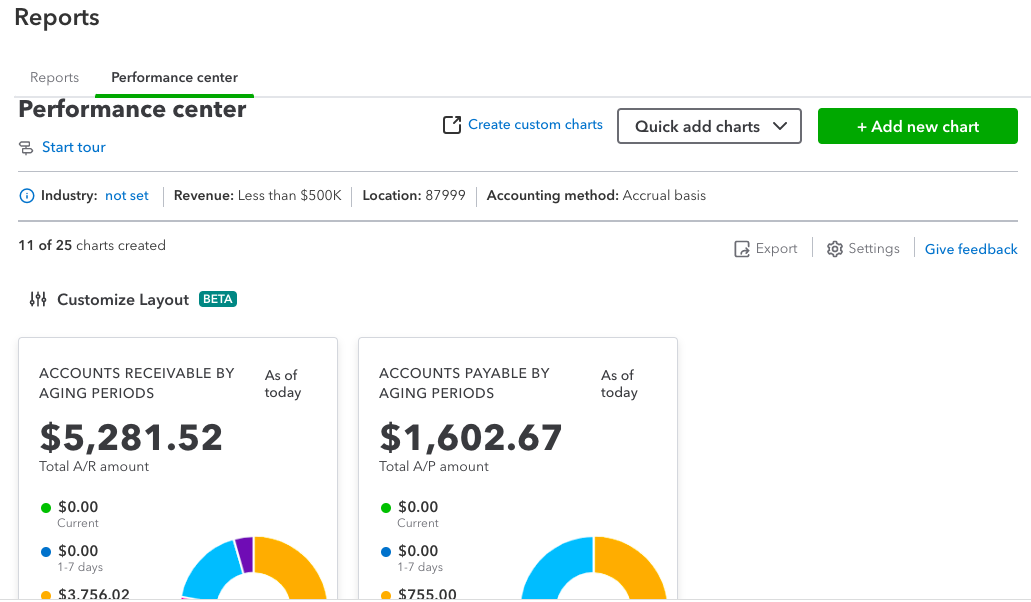Image resolution: width=1031 pixels, height=602 pixels.
Task: Click the $5,281.52 total A/R amount
Action: (x=131, y=438)
